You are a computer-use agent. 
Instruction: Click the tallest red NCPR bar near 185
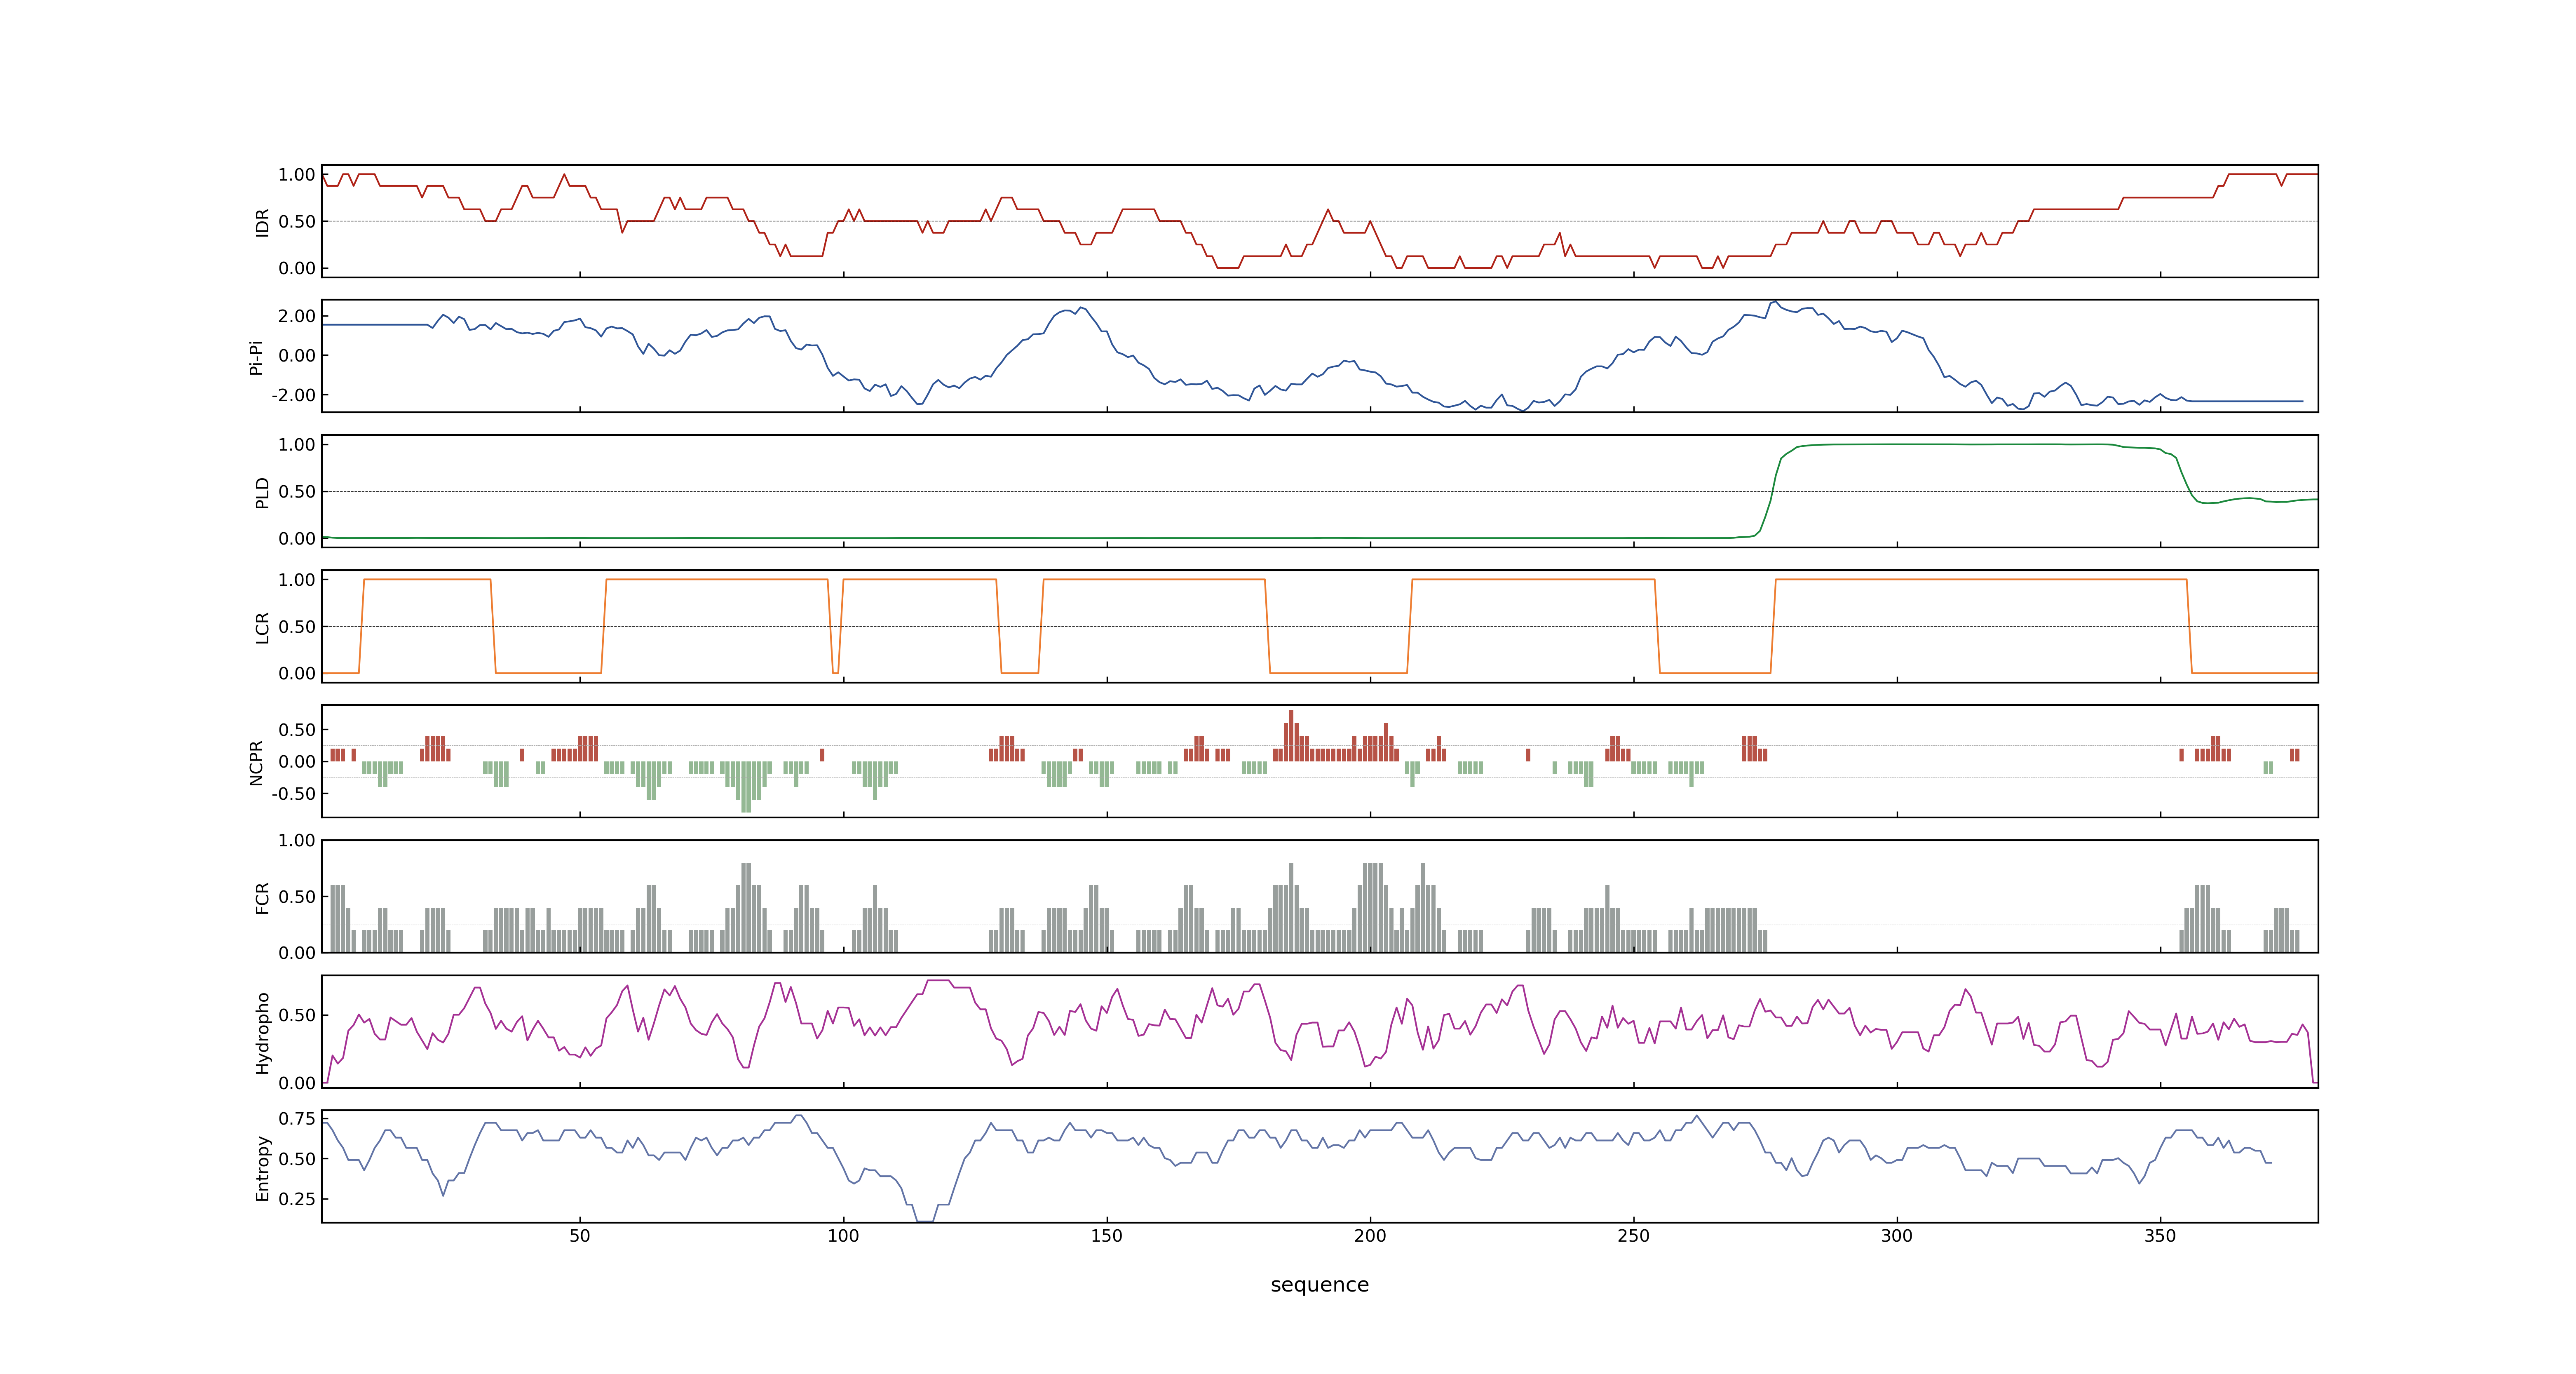[1291, 736]
